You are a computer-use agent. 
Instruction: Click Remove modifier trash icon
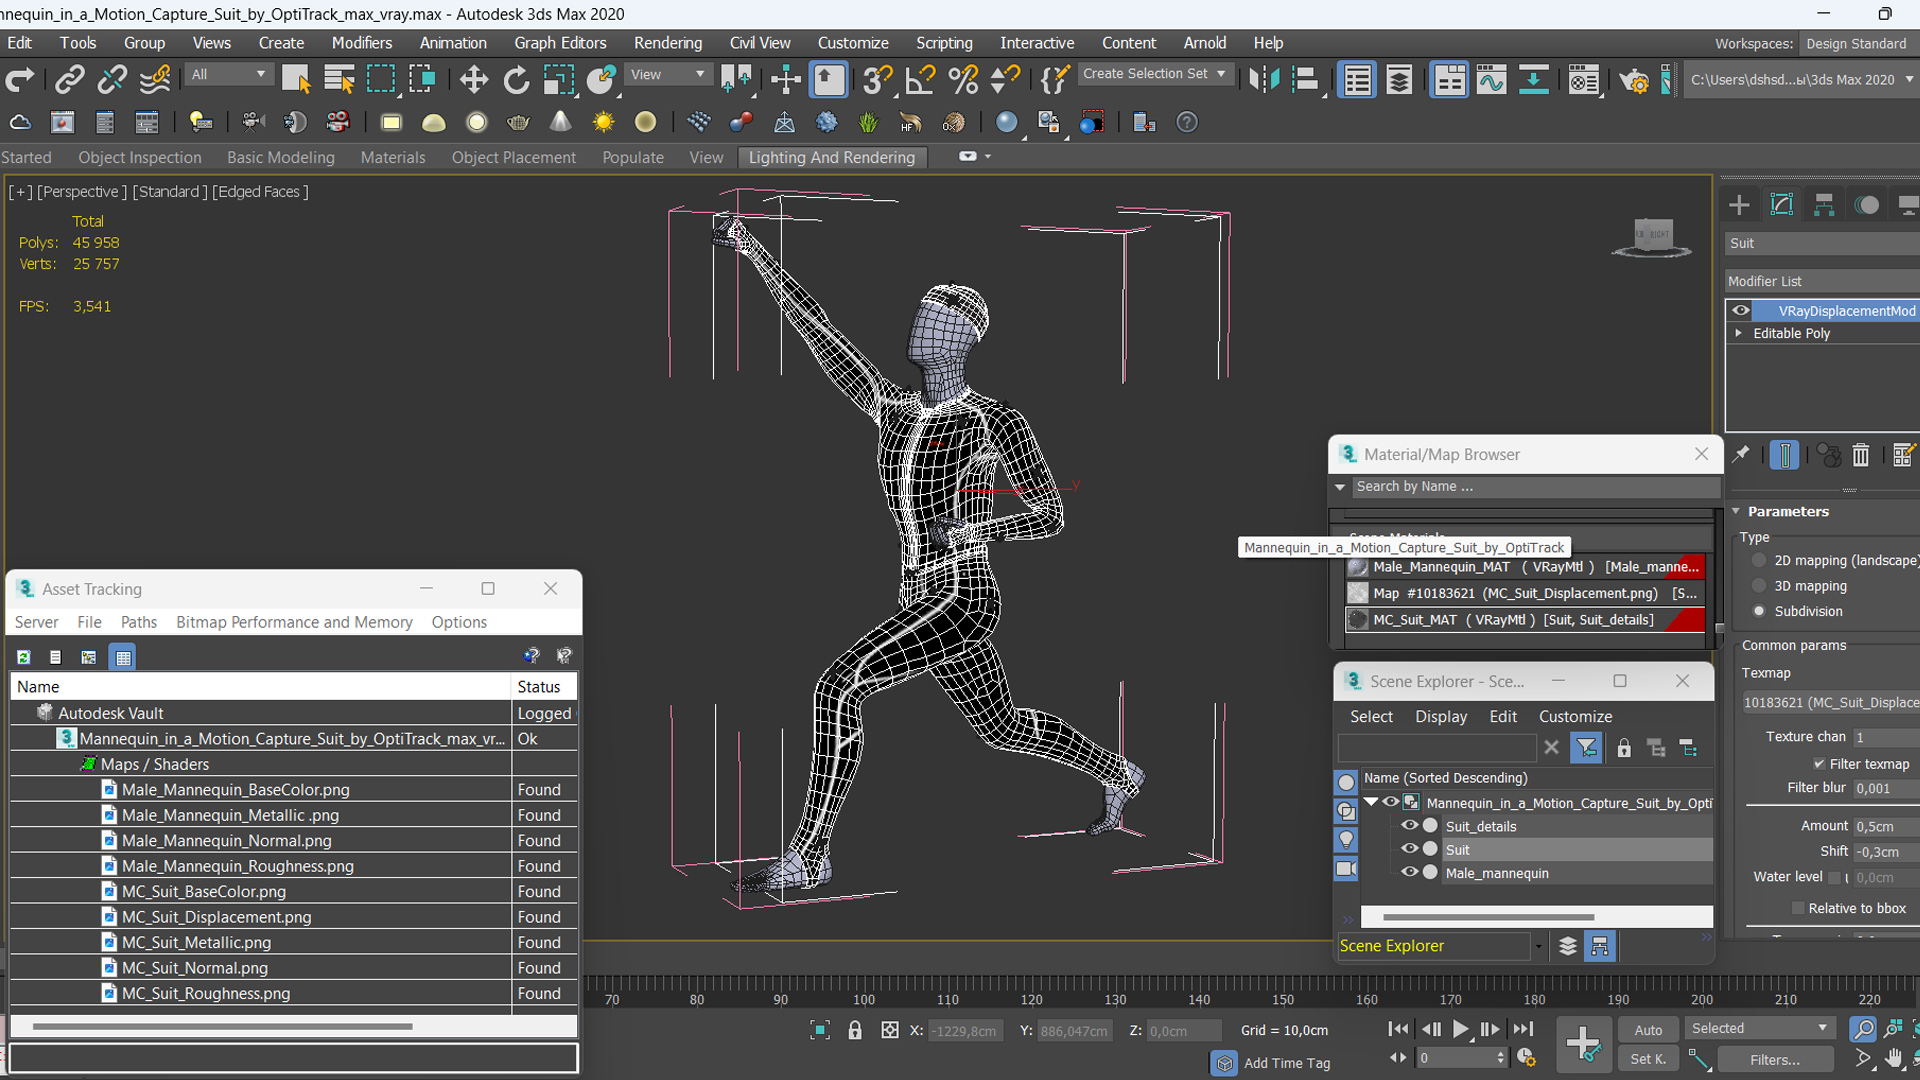[x=1860, y=455]
